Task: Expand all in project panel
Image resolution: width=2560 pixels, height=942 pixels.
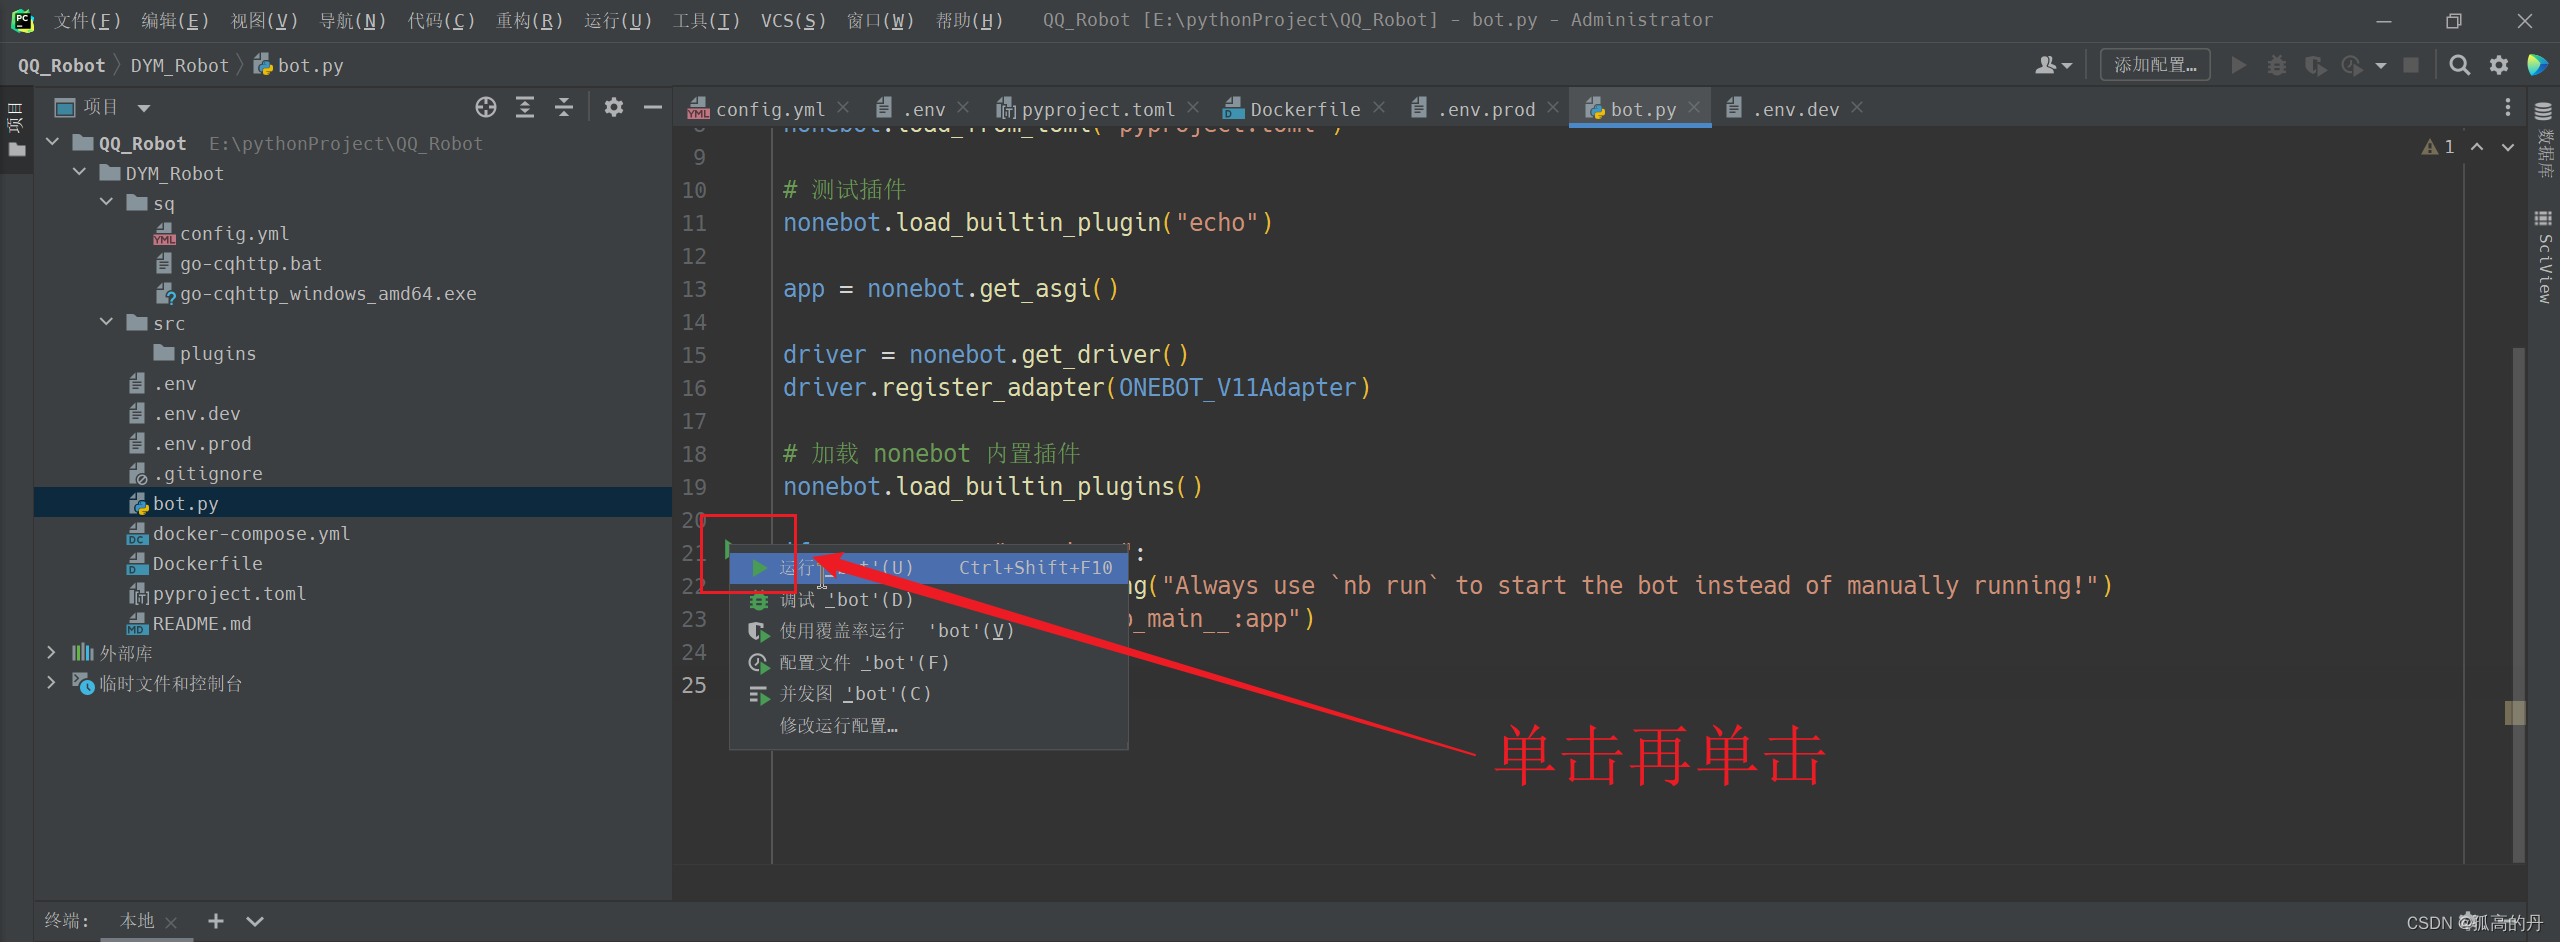Action: [x=525, y=107]
